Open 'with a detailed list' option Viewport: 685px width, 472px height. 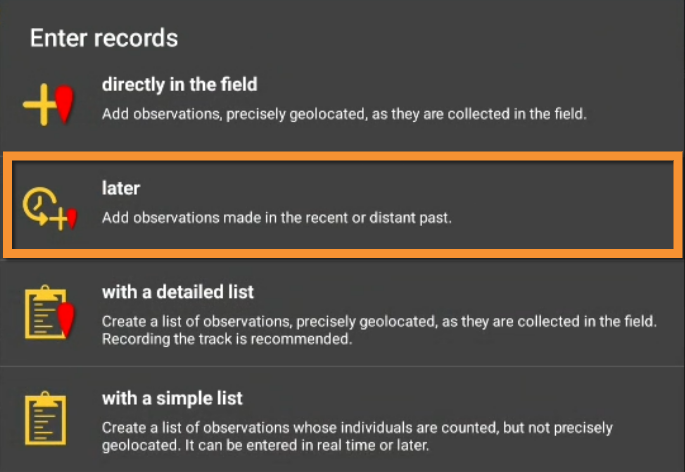tap(178, 292)
